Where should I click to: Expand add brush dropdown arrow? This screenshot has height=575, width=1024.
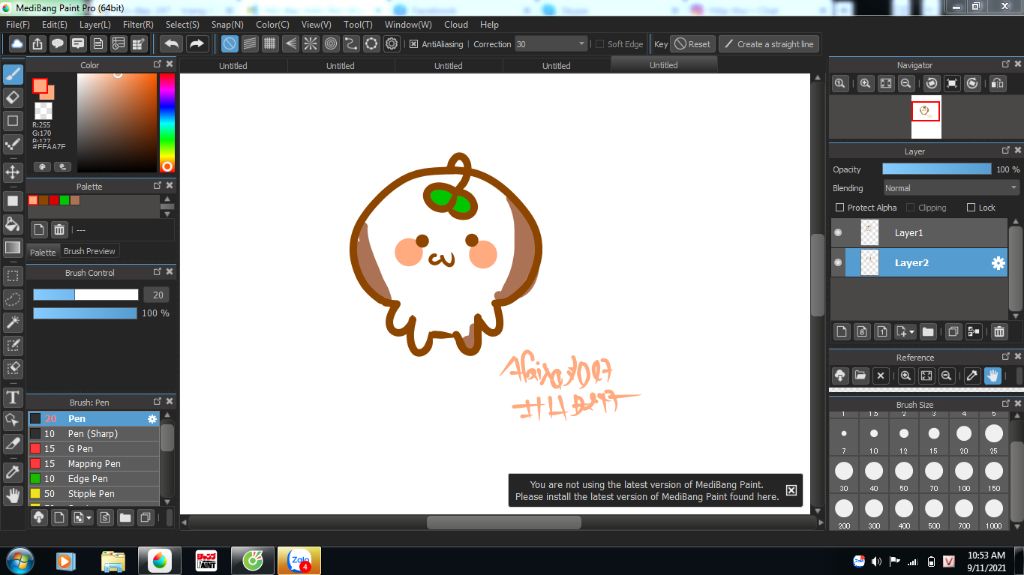coord(89,518)
